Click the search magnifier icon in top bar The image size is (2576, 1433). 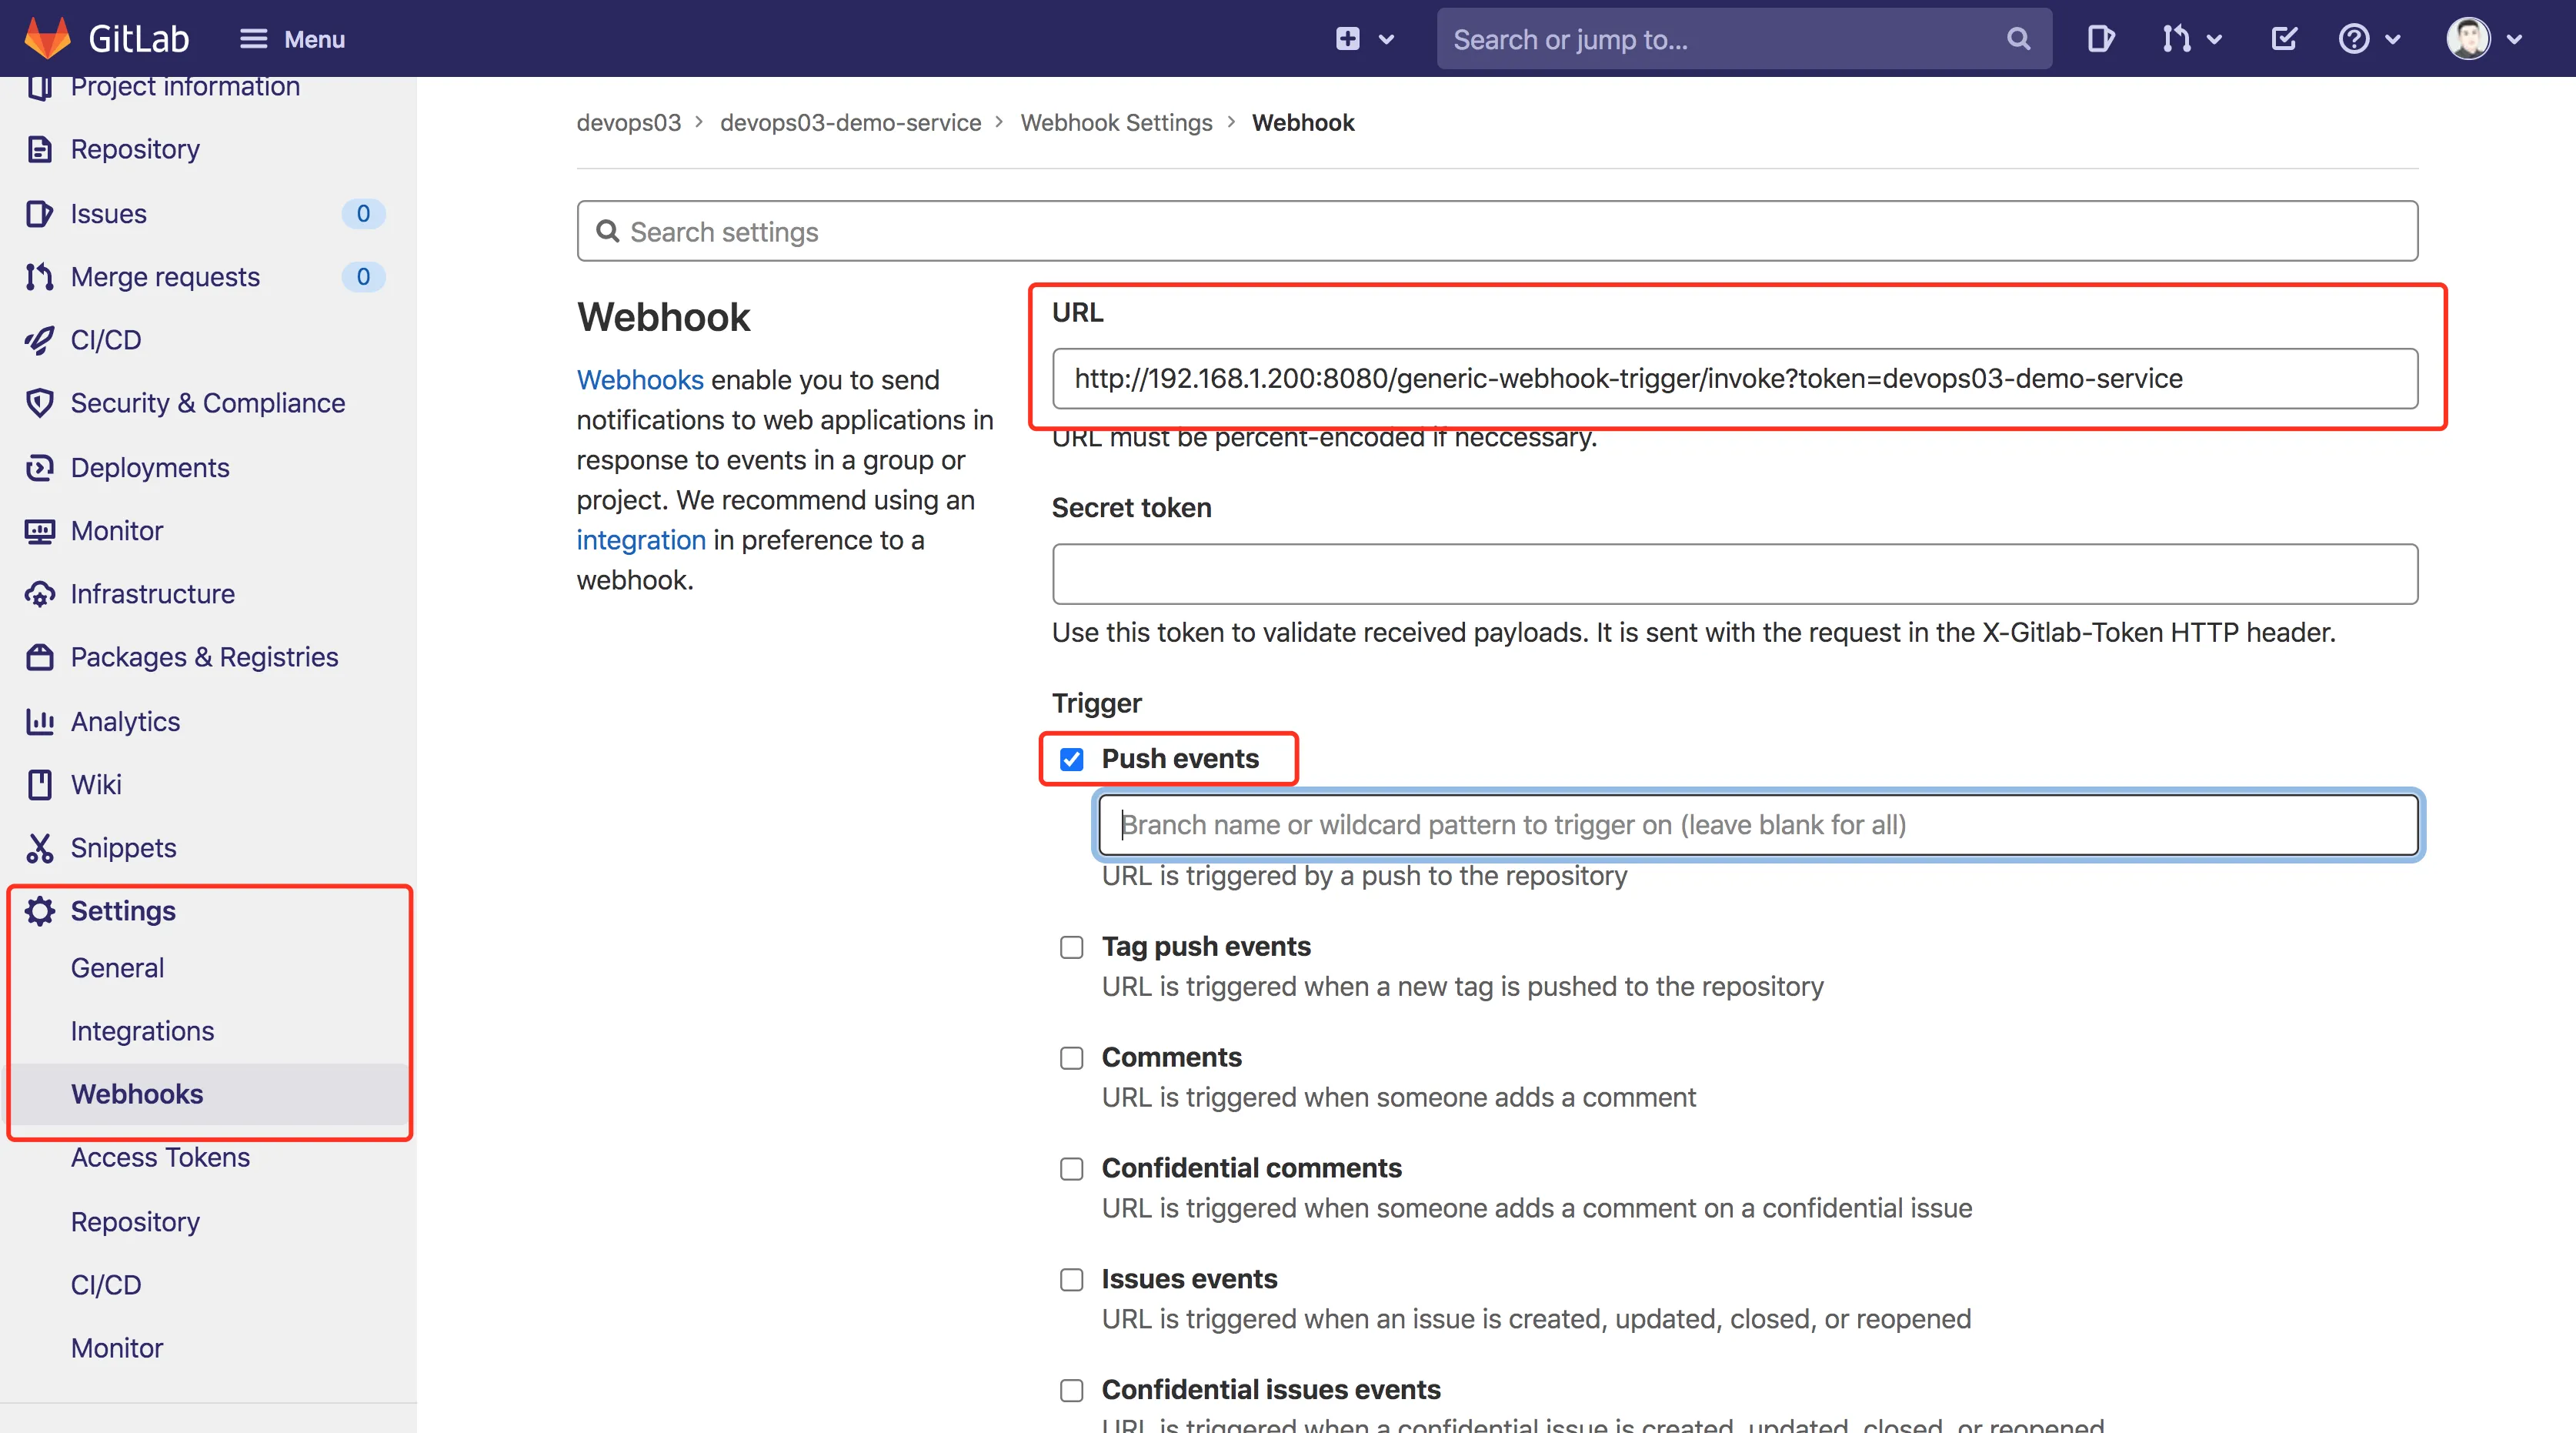[2018, 39]
